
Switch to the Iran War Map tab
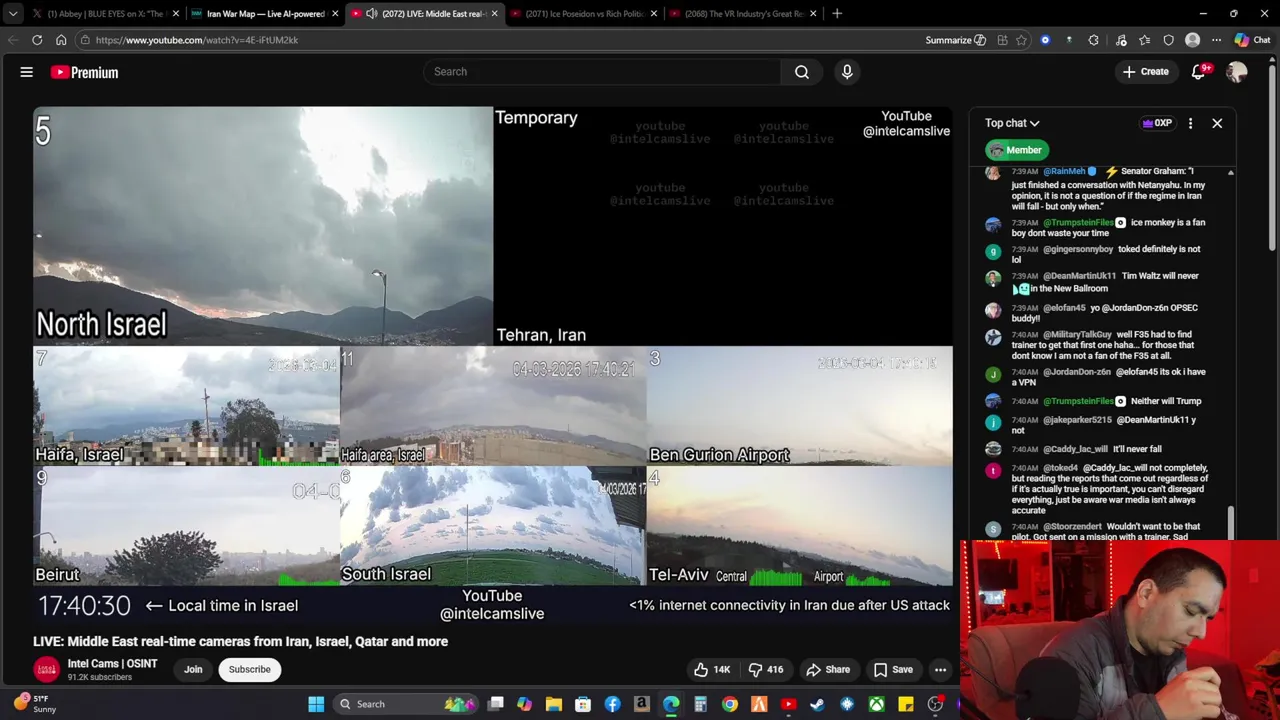(x=264, y=14)
